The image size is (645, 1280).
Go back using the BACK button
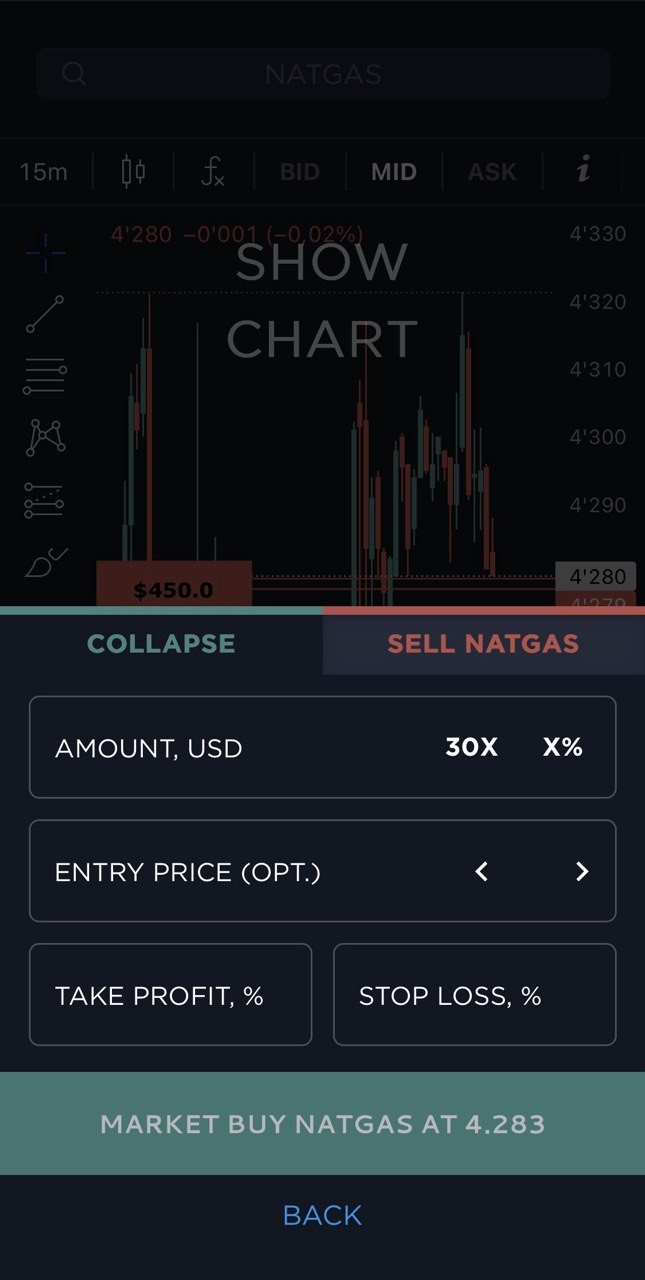coord(322,1214)
